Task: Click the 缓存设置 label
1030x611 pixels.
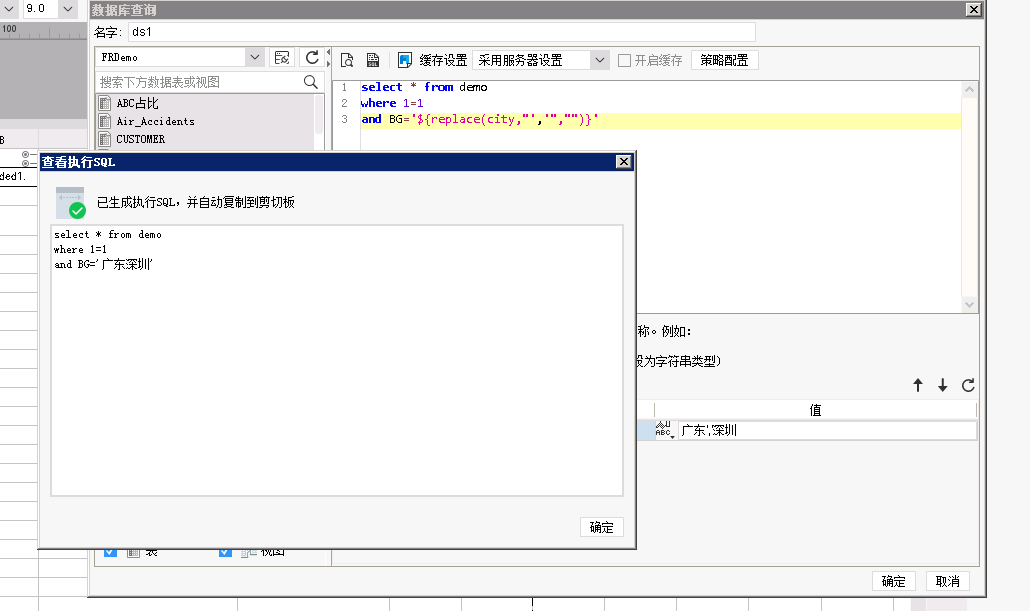Action: 443,60
